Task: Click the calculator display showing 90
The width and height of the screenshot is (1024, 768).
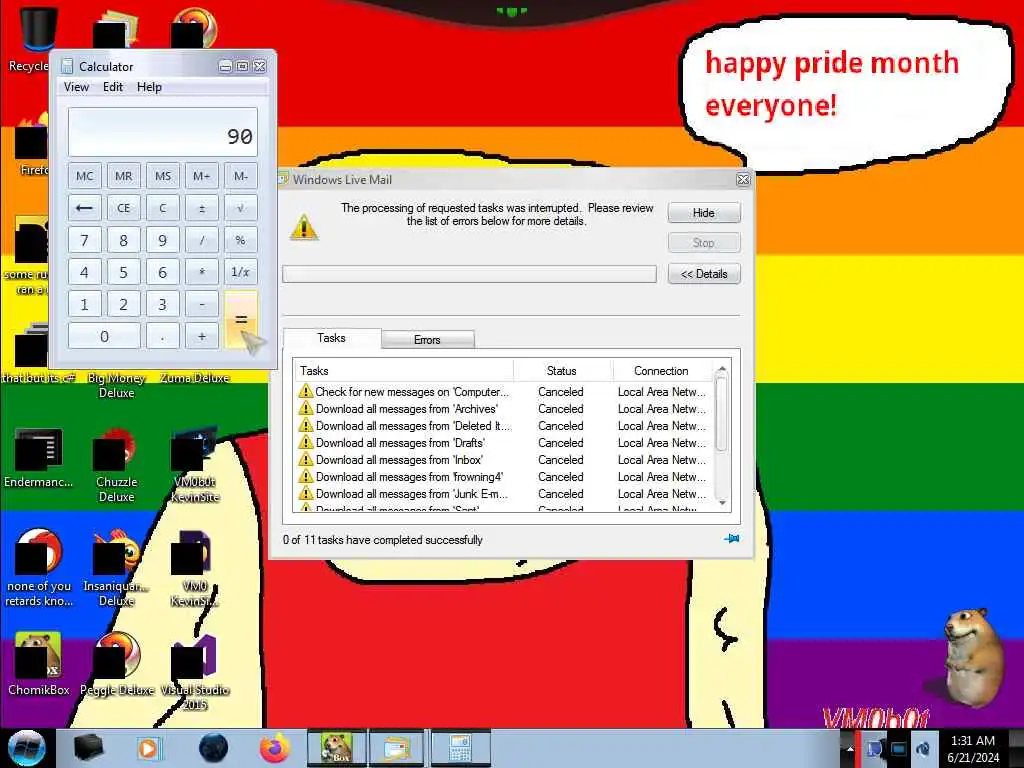Action: click(163, 132)
